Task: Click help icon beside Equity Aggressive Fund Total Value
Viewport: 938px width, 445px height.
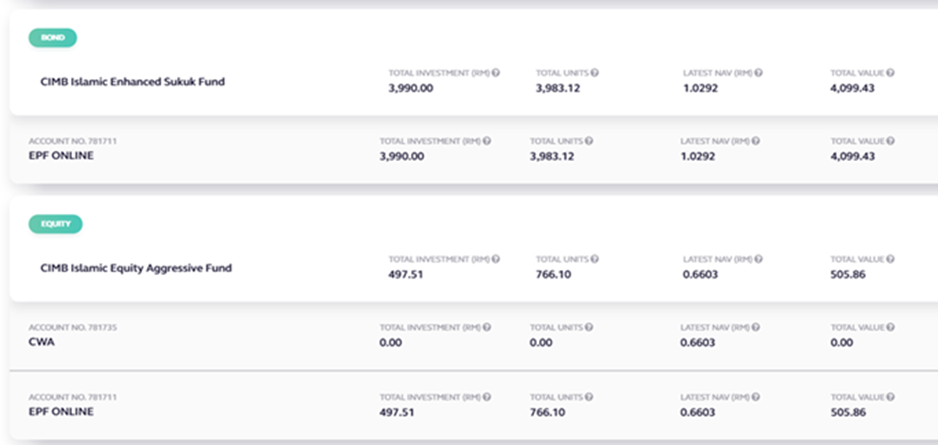Action: pyautogui.click(x=891, y=260)
